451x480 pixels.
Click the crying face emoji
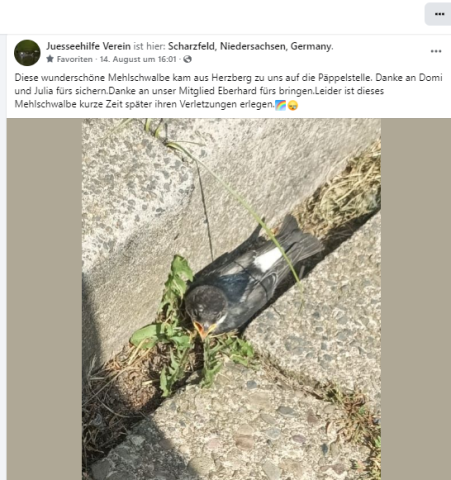coord(293,105)
